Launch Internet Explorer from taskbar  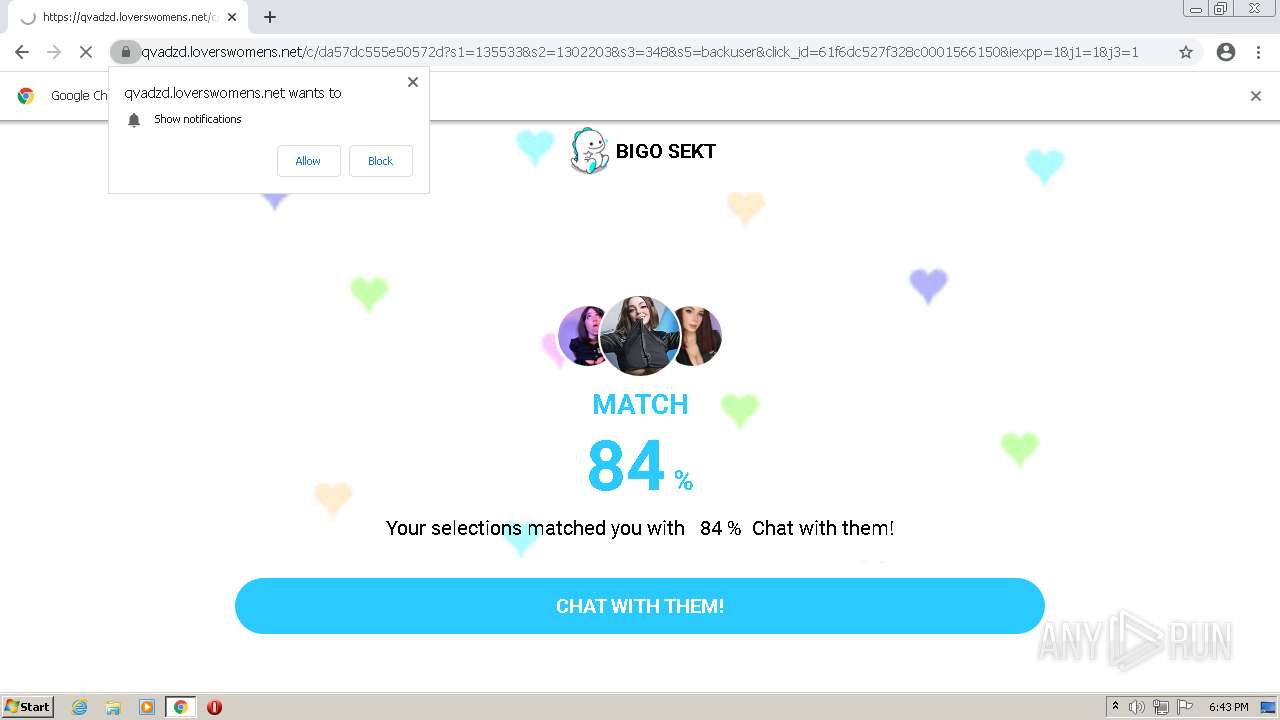[x=80, y=707]
